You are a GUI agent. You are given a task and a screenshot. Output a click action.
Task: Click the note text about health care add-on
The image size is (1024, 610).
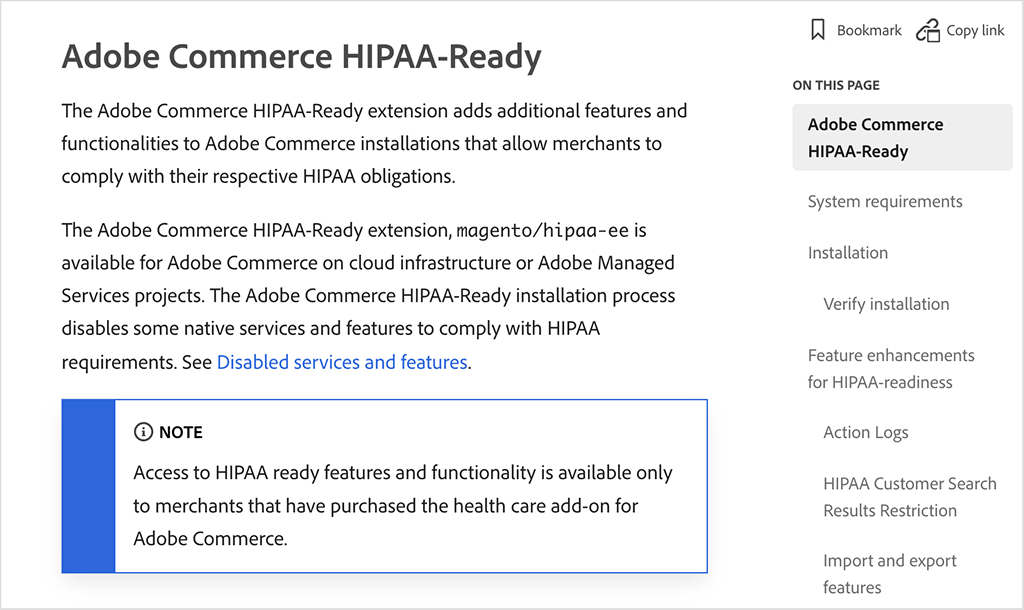point(402,506)
